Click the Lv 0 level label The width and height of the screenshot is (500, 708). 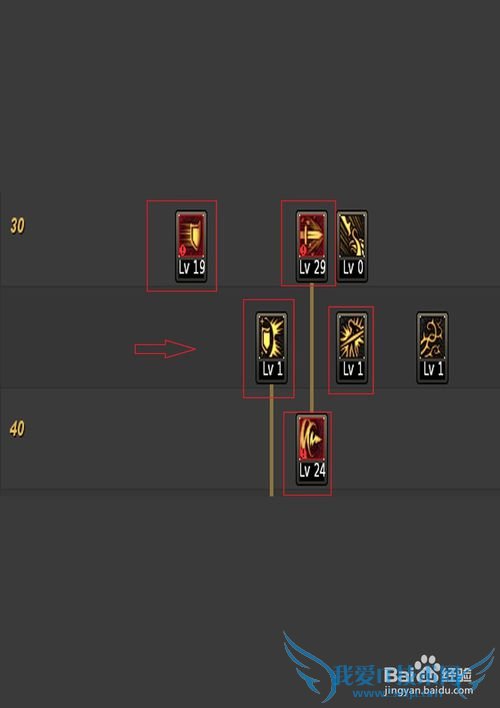click(x=353, y=267)
